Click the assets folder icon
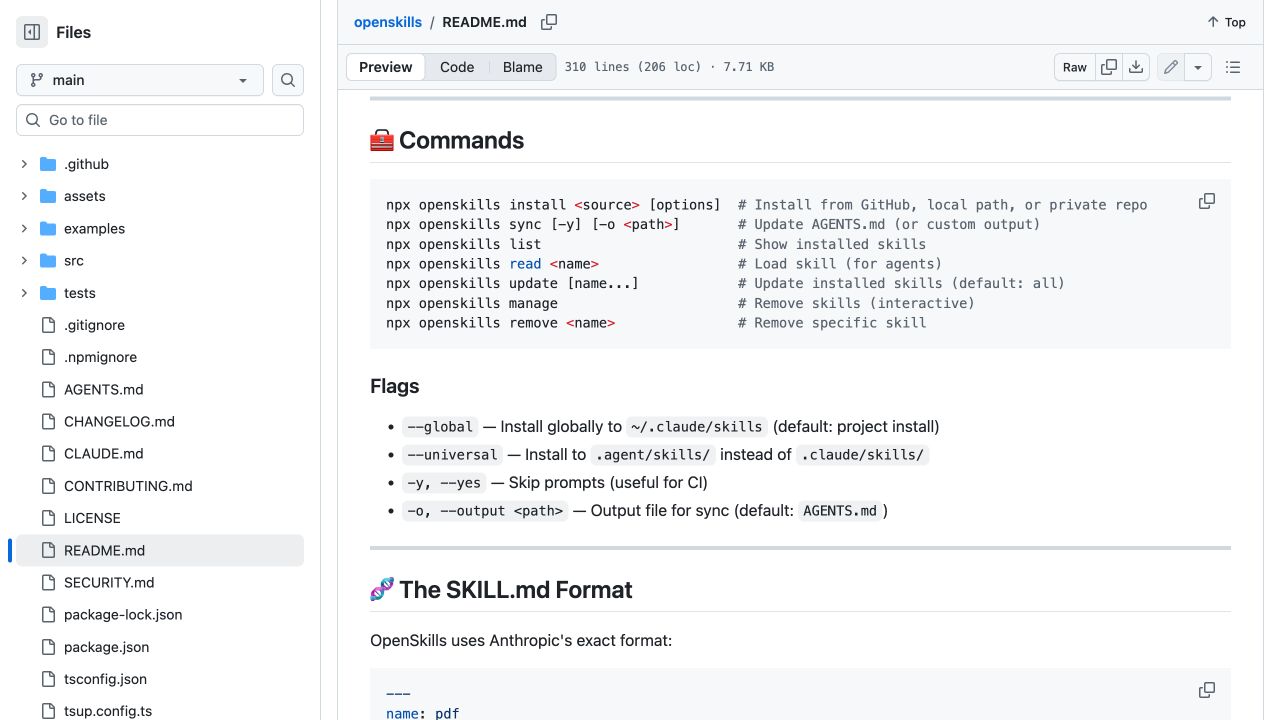1280x720 pixels. click(48, 196)
